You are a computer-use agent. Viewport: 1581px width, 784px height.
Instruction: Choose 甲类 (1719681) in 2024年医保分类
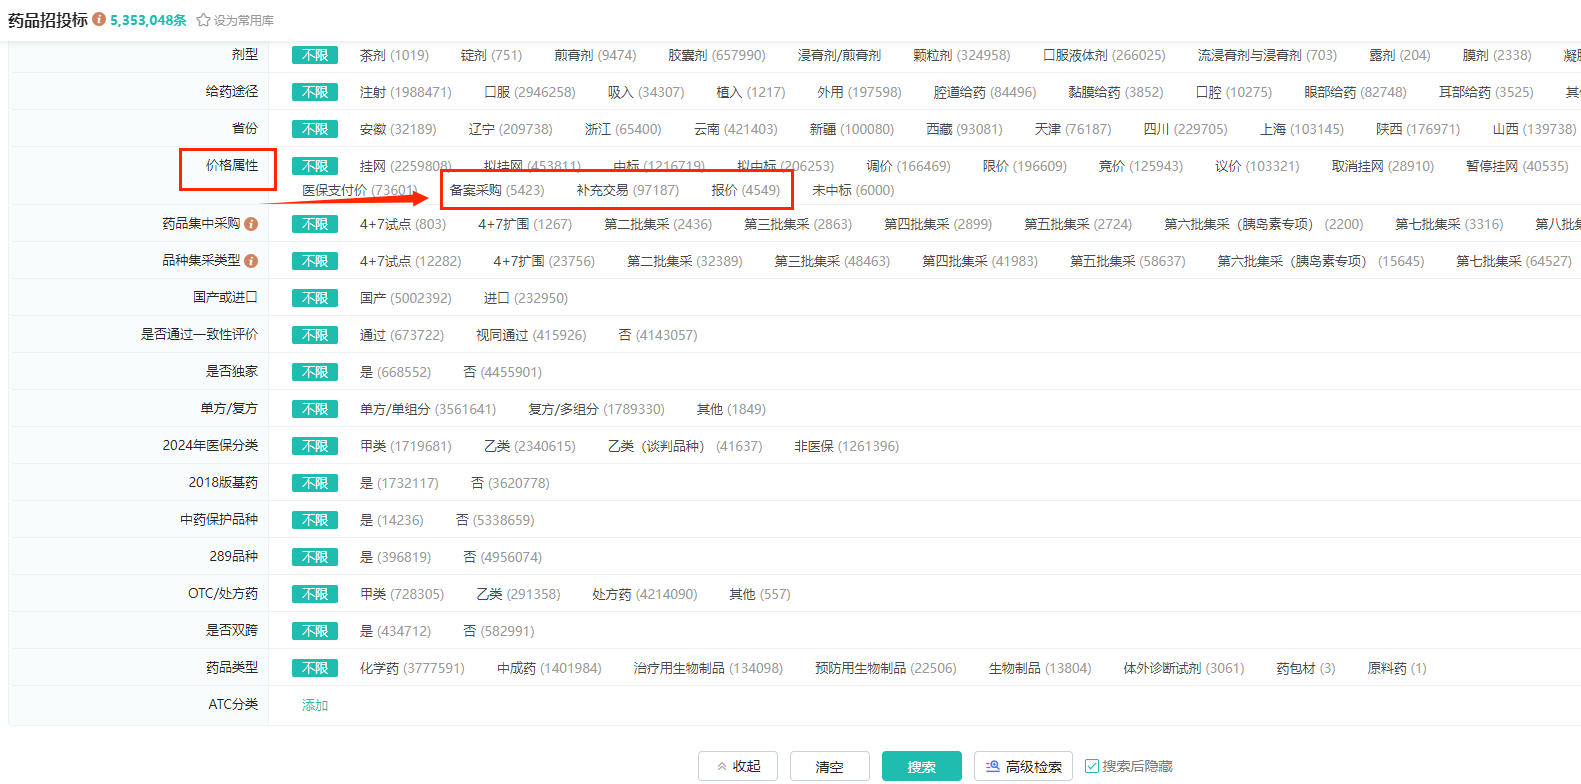click(406, 446)
